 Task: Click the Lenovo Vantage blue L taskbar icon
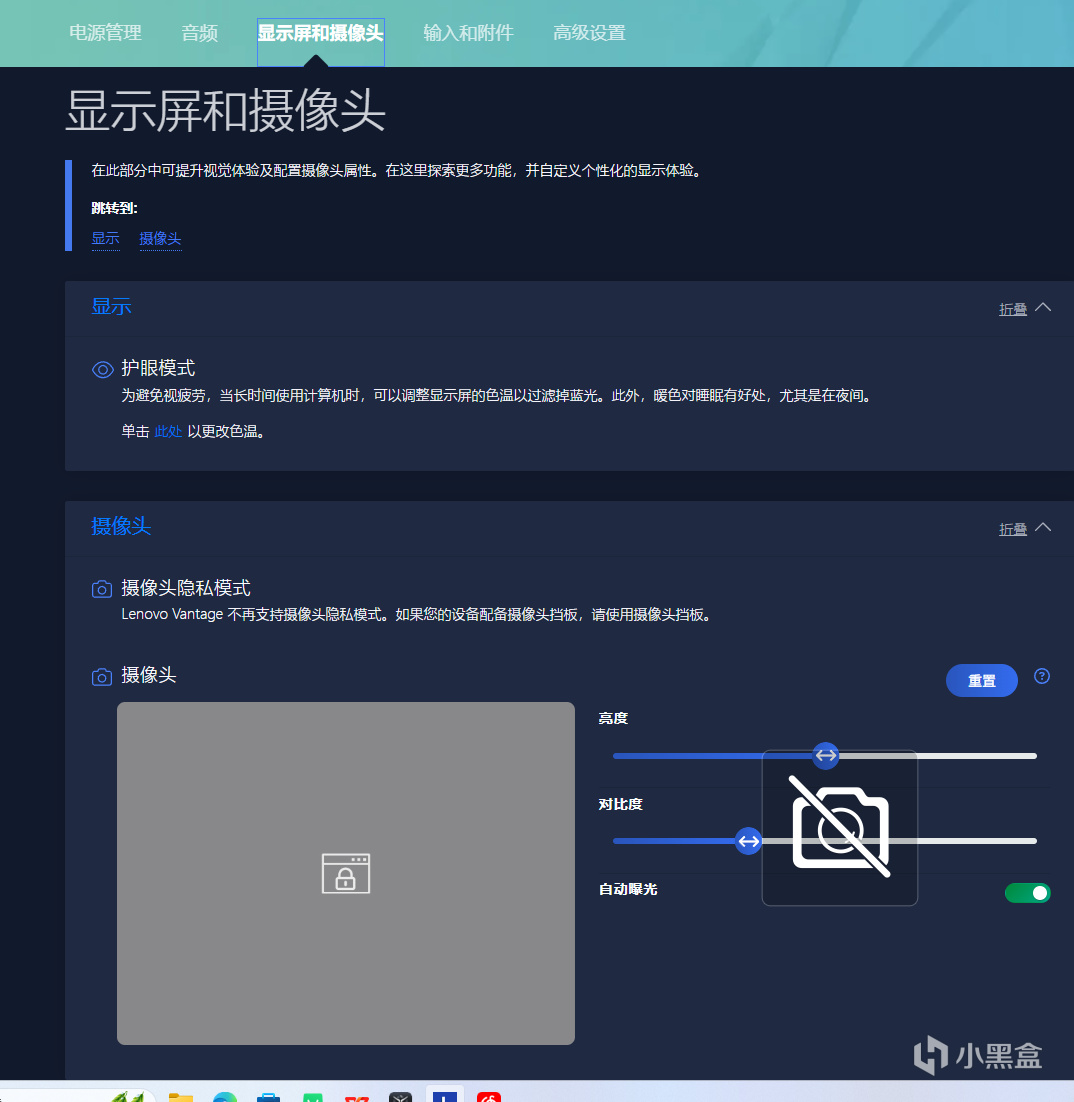click(x=445, y=1095)
